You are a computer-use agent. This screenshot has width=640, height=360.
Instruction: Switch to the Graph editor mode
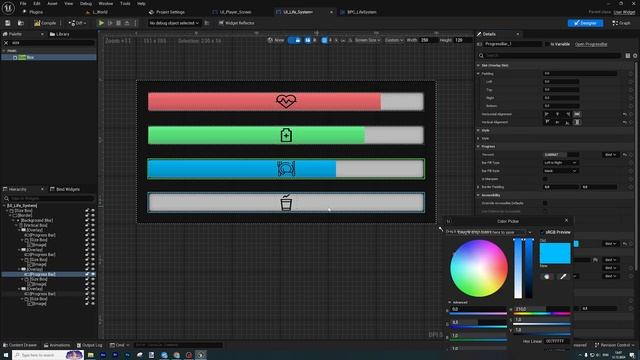click(x=621, y=23)
